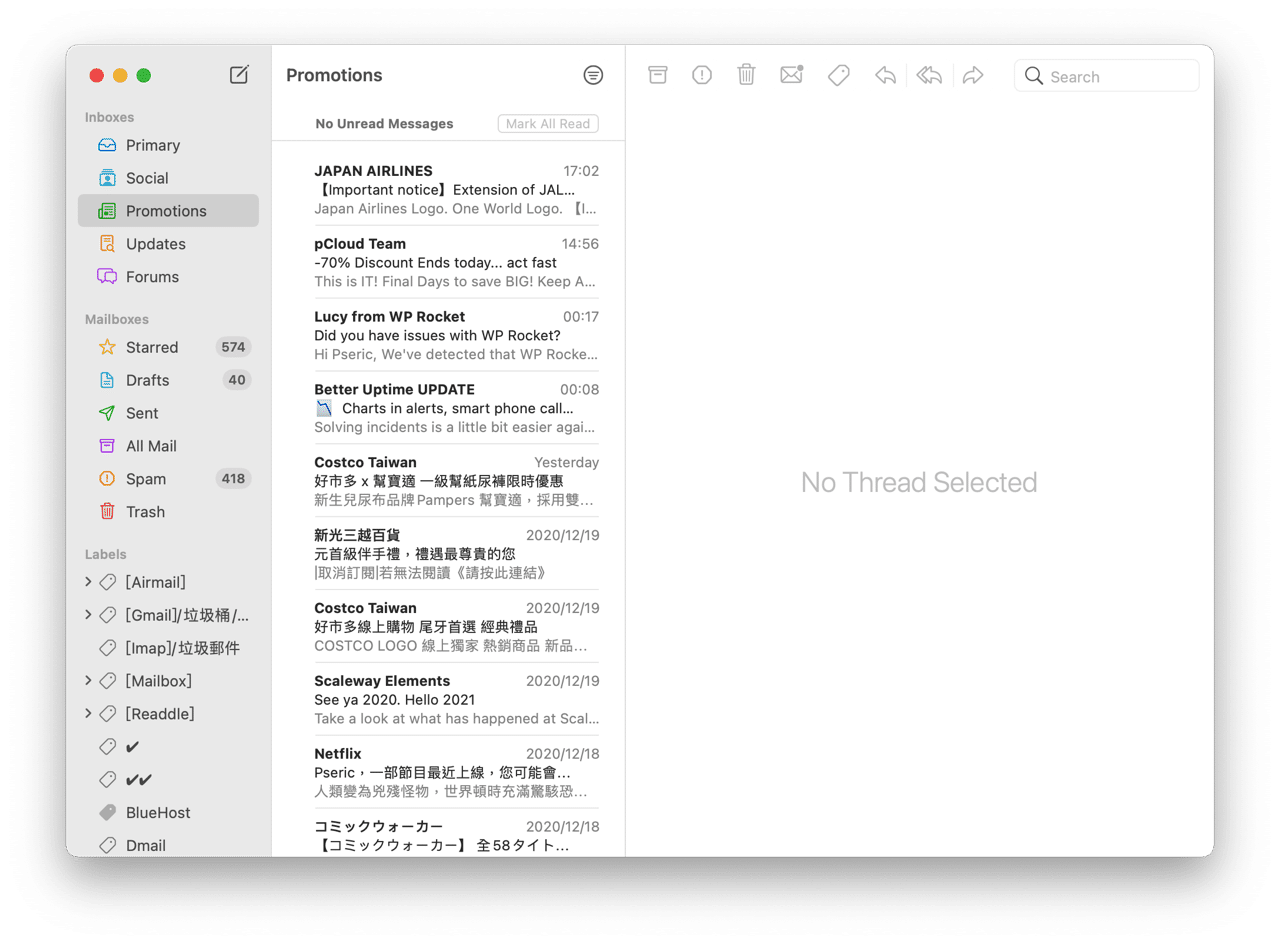Click the Trash toolbar icon

(x=746, y=75)
